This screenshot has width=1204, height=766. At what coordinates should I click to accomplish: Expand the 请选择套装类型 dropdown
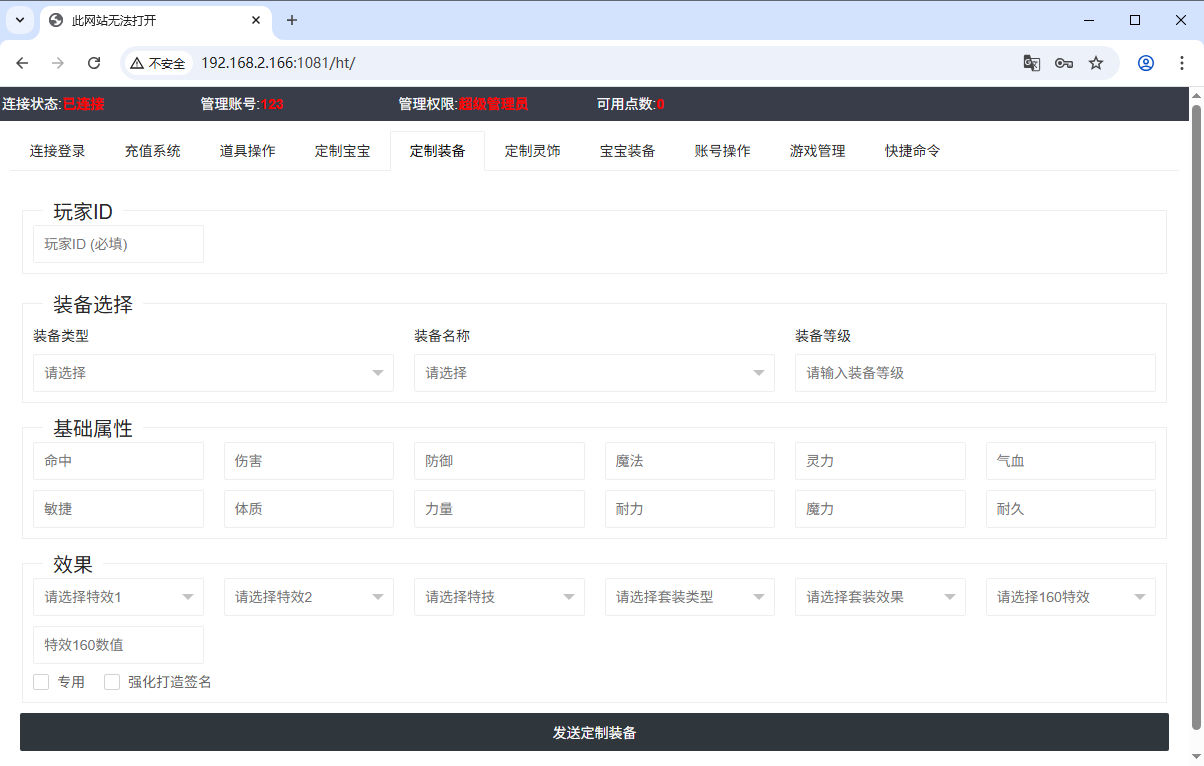tap(689, 597)
